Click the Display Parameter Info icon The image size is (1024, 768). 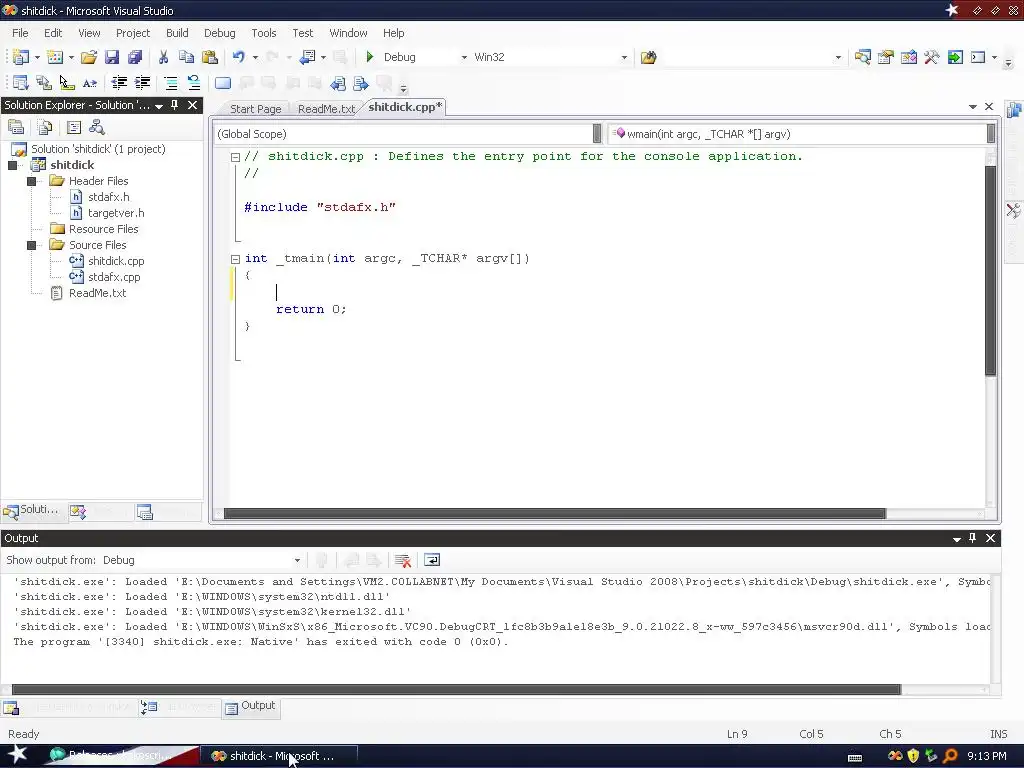pos(44,83)
